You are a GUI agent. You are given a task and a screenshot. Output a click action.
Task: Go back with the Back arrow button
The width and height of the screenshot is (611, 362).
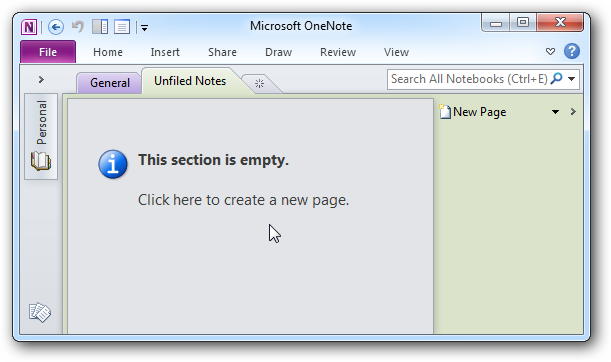tap(56, 27)
